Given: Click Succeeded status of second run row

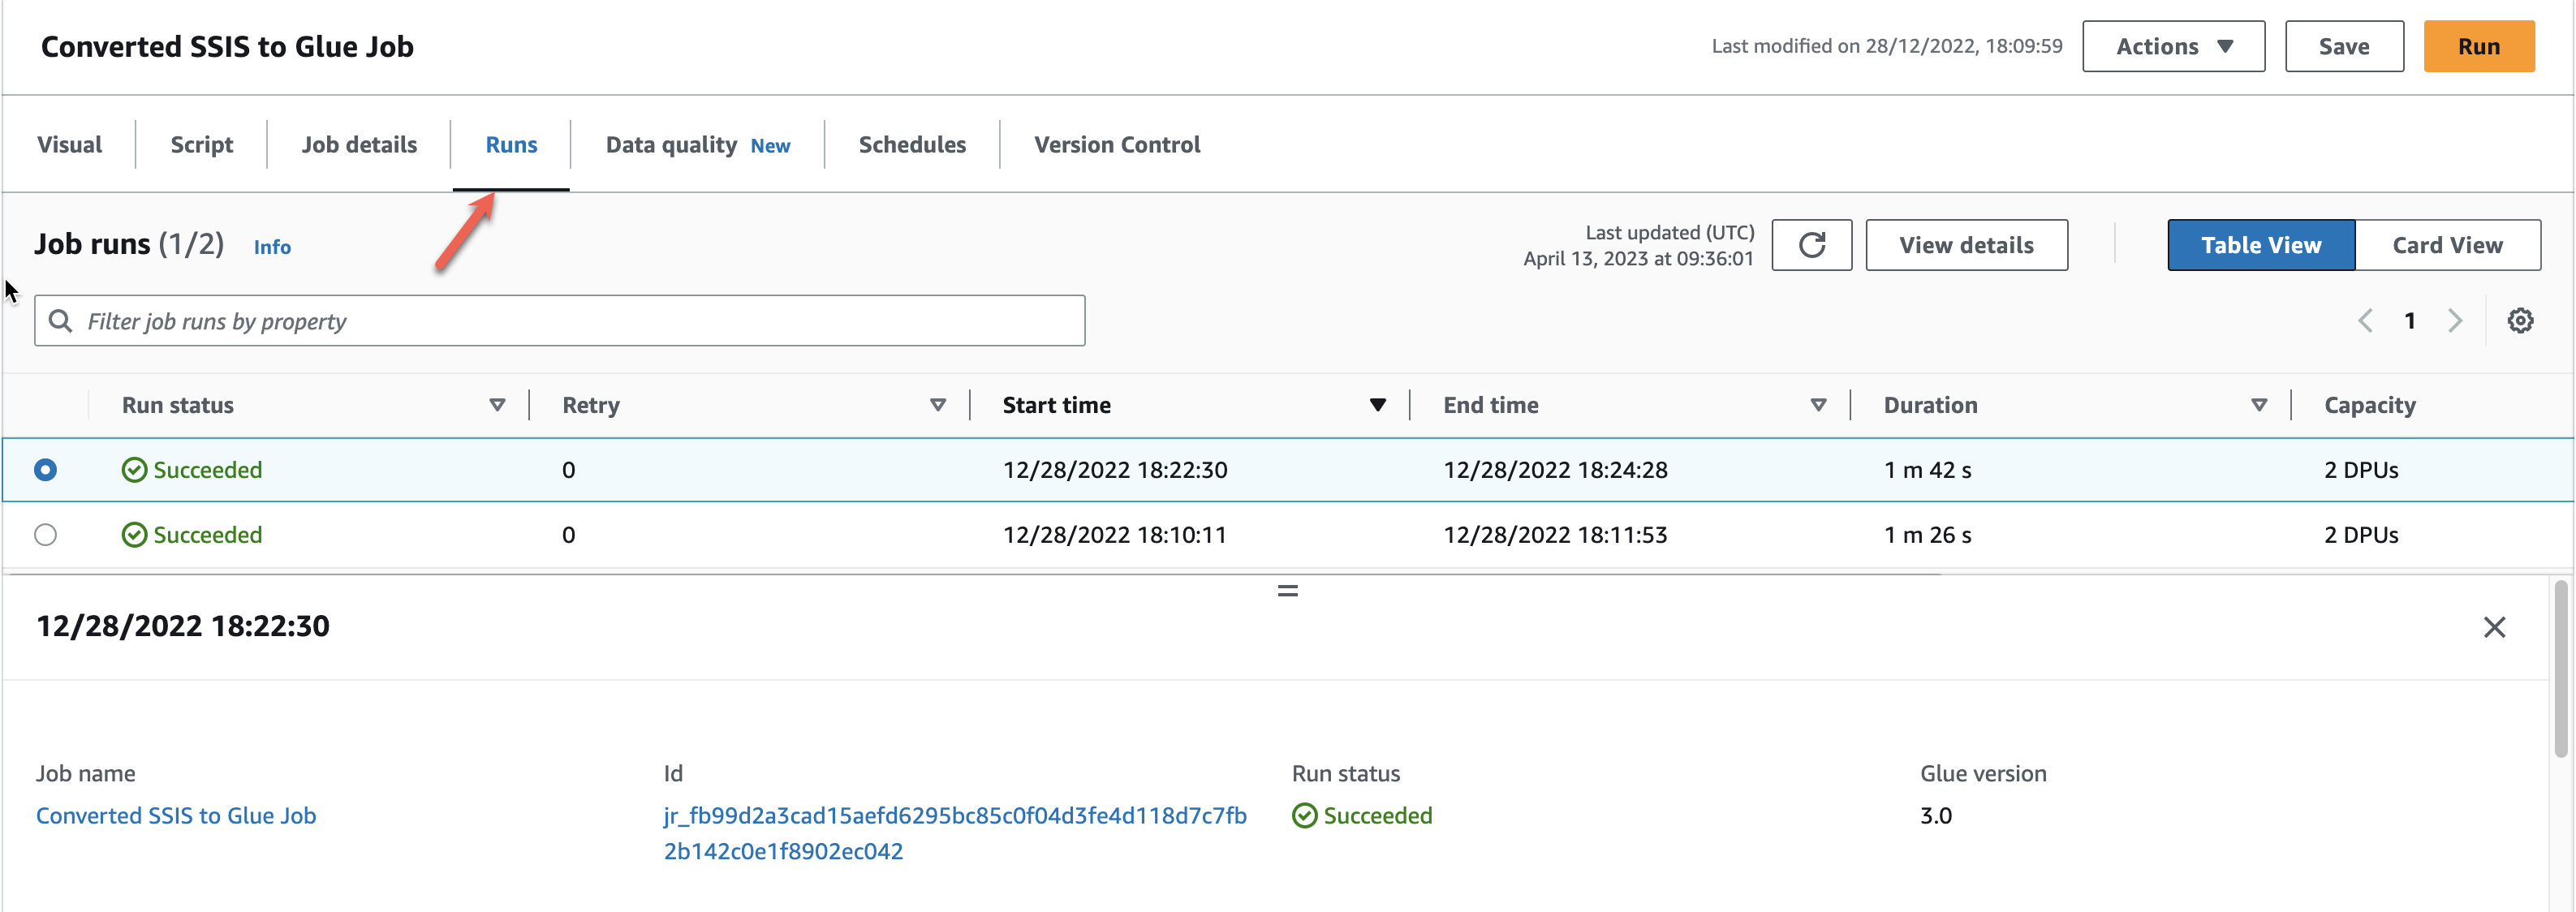Looking at the screenshot, I should coord(192,535).
